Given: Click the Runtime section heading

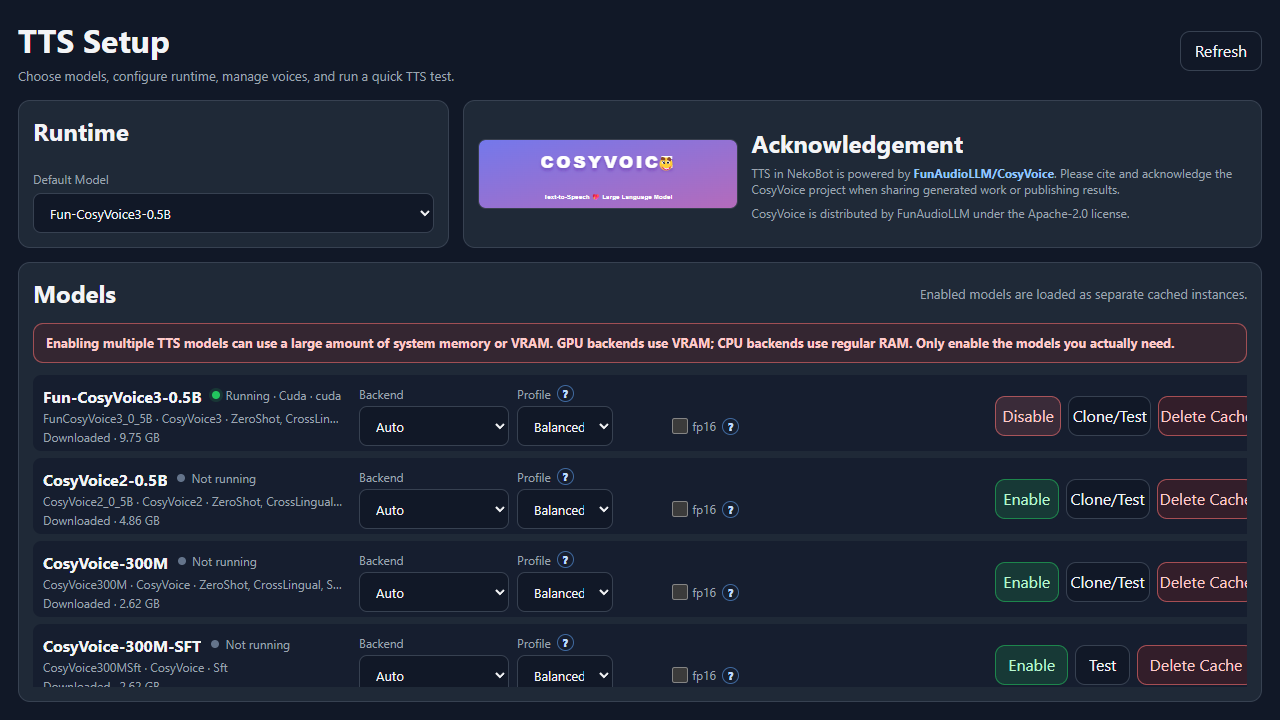Looking at the screenshot, I should click(81, 133).
